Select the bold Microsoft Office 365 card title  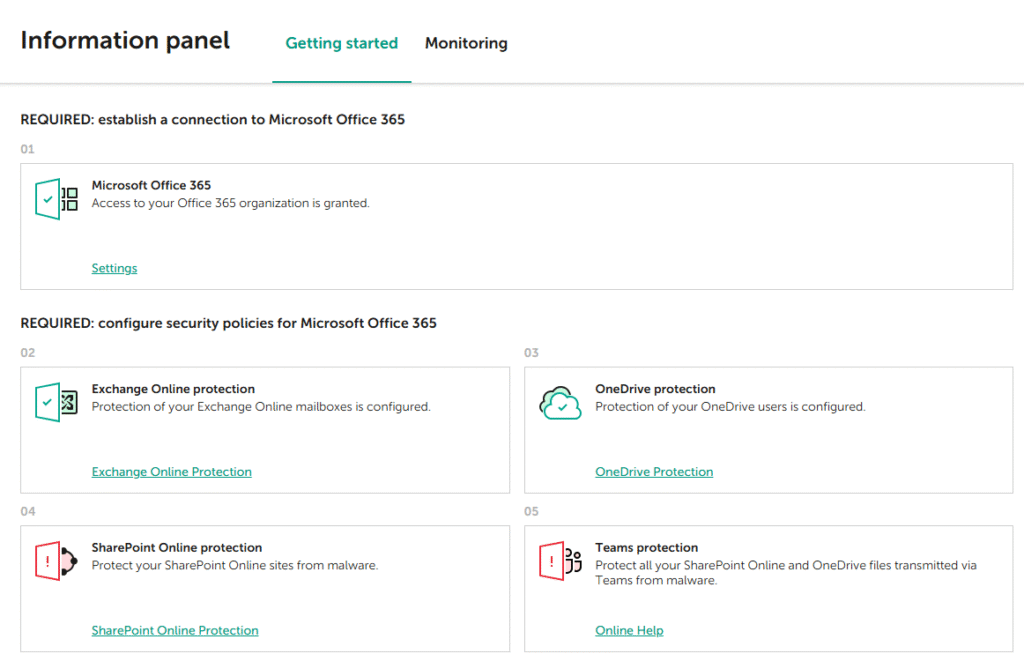pyautogui.click(x=151, y=185)
